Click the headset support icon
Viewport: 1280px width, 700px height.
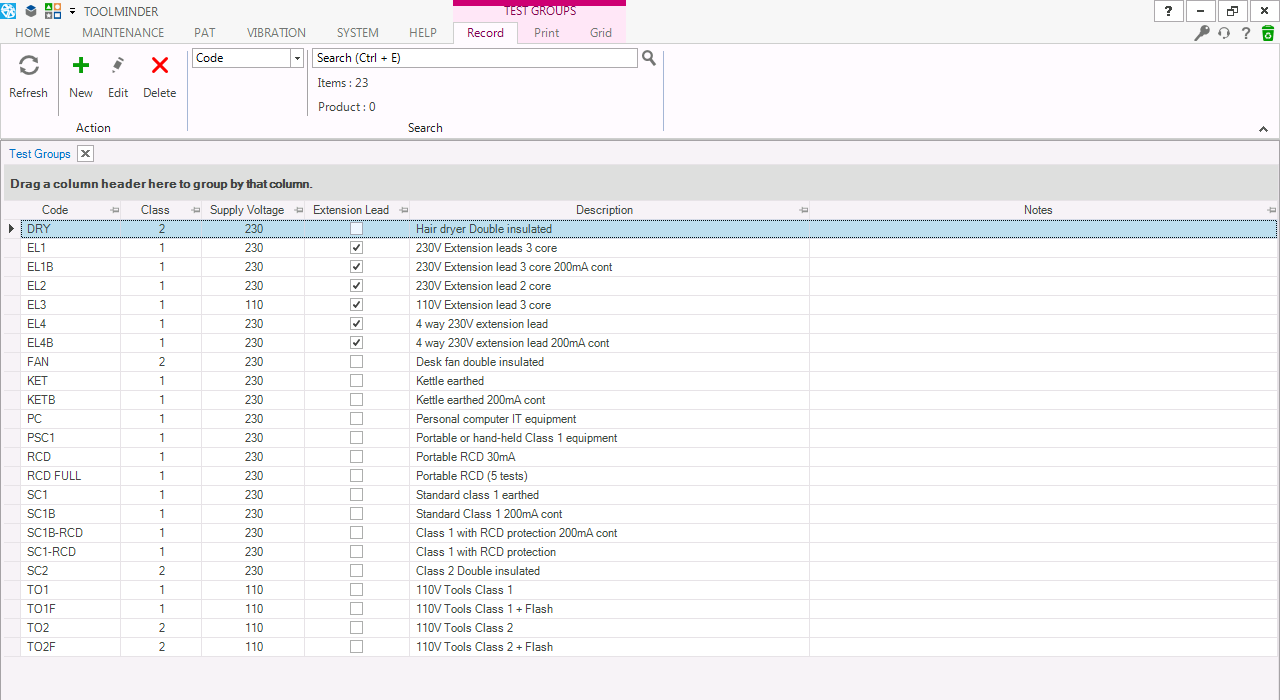(x=1224, y=33)
